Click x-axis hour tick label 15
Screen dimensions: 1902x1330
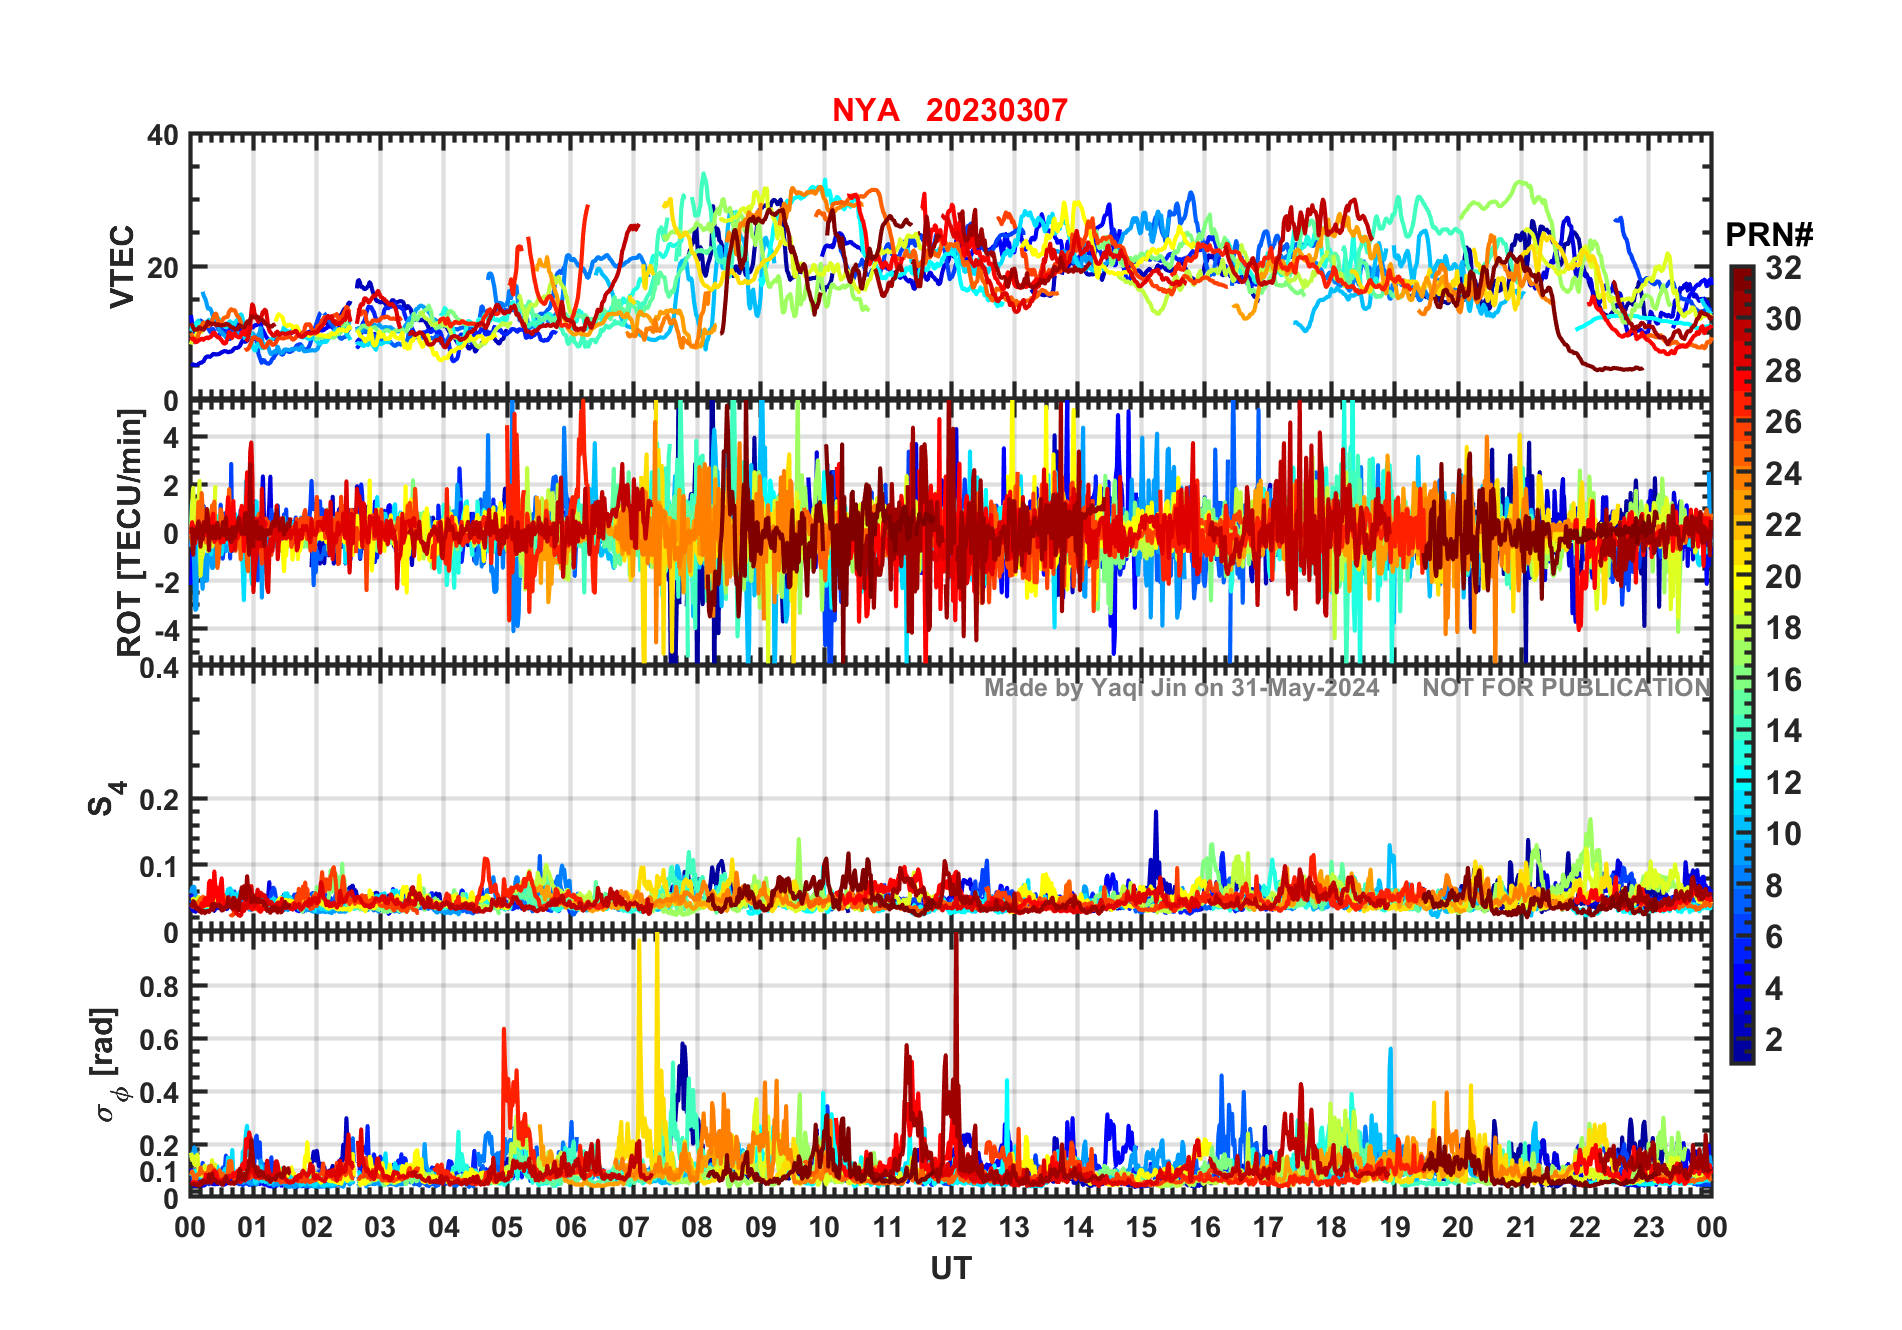coord(1141,1227)
